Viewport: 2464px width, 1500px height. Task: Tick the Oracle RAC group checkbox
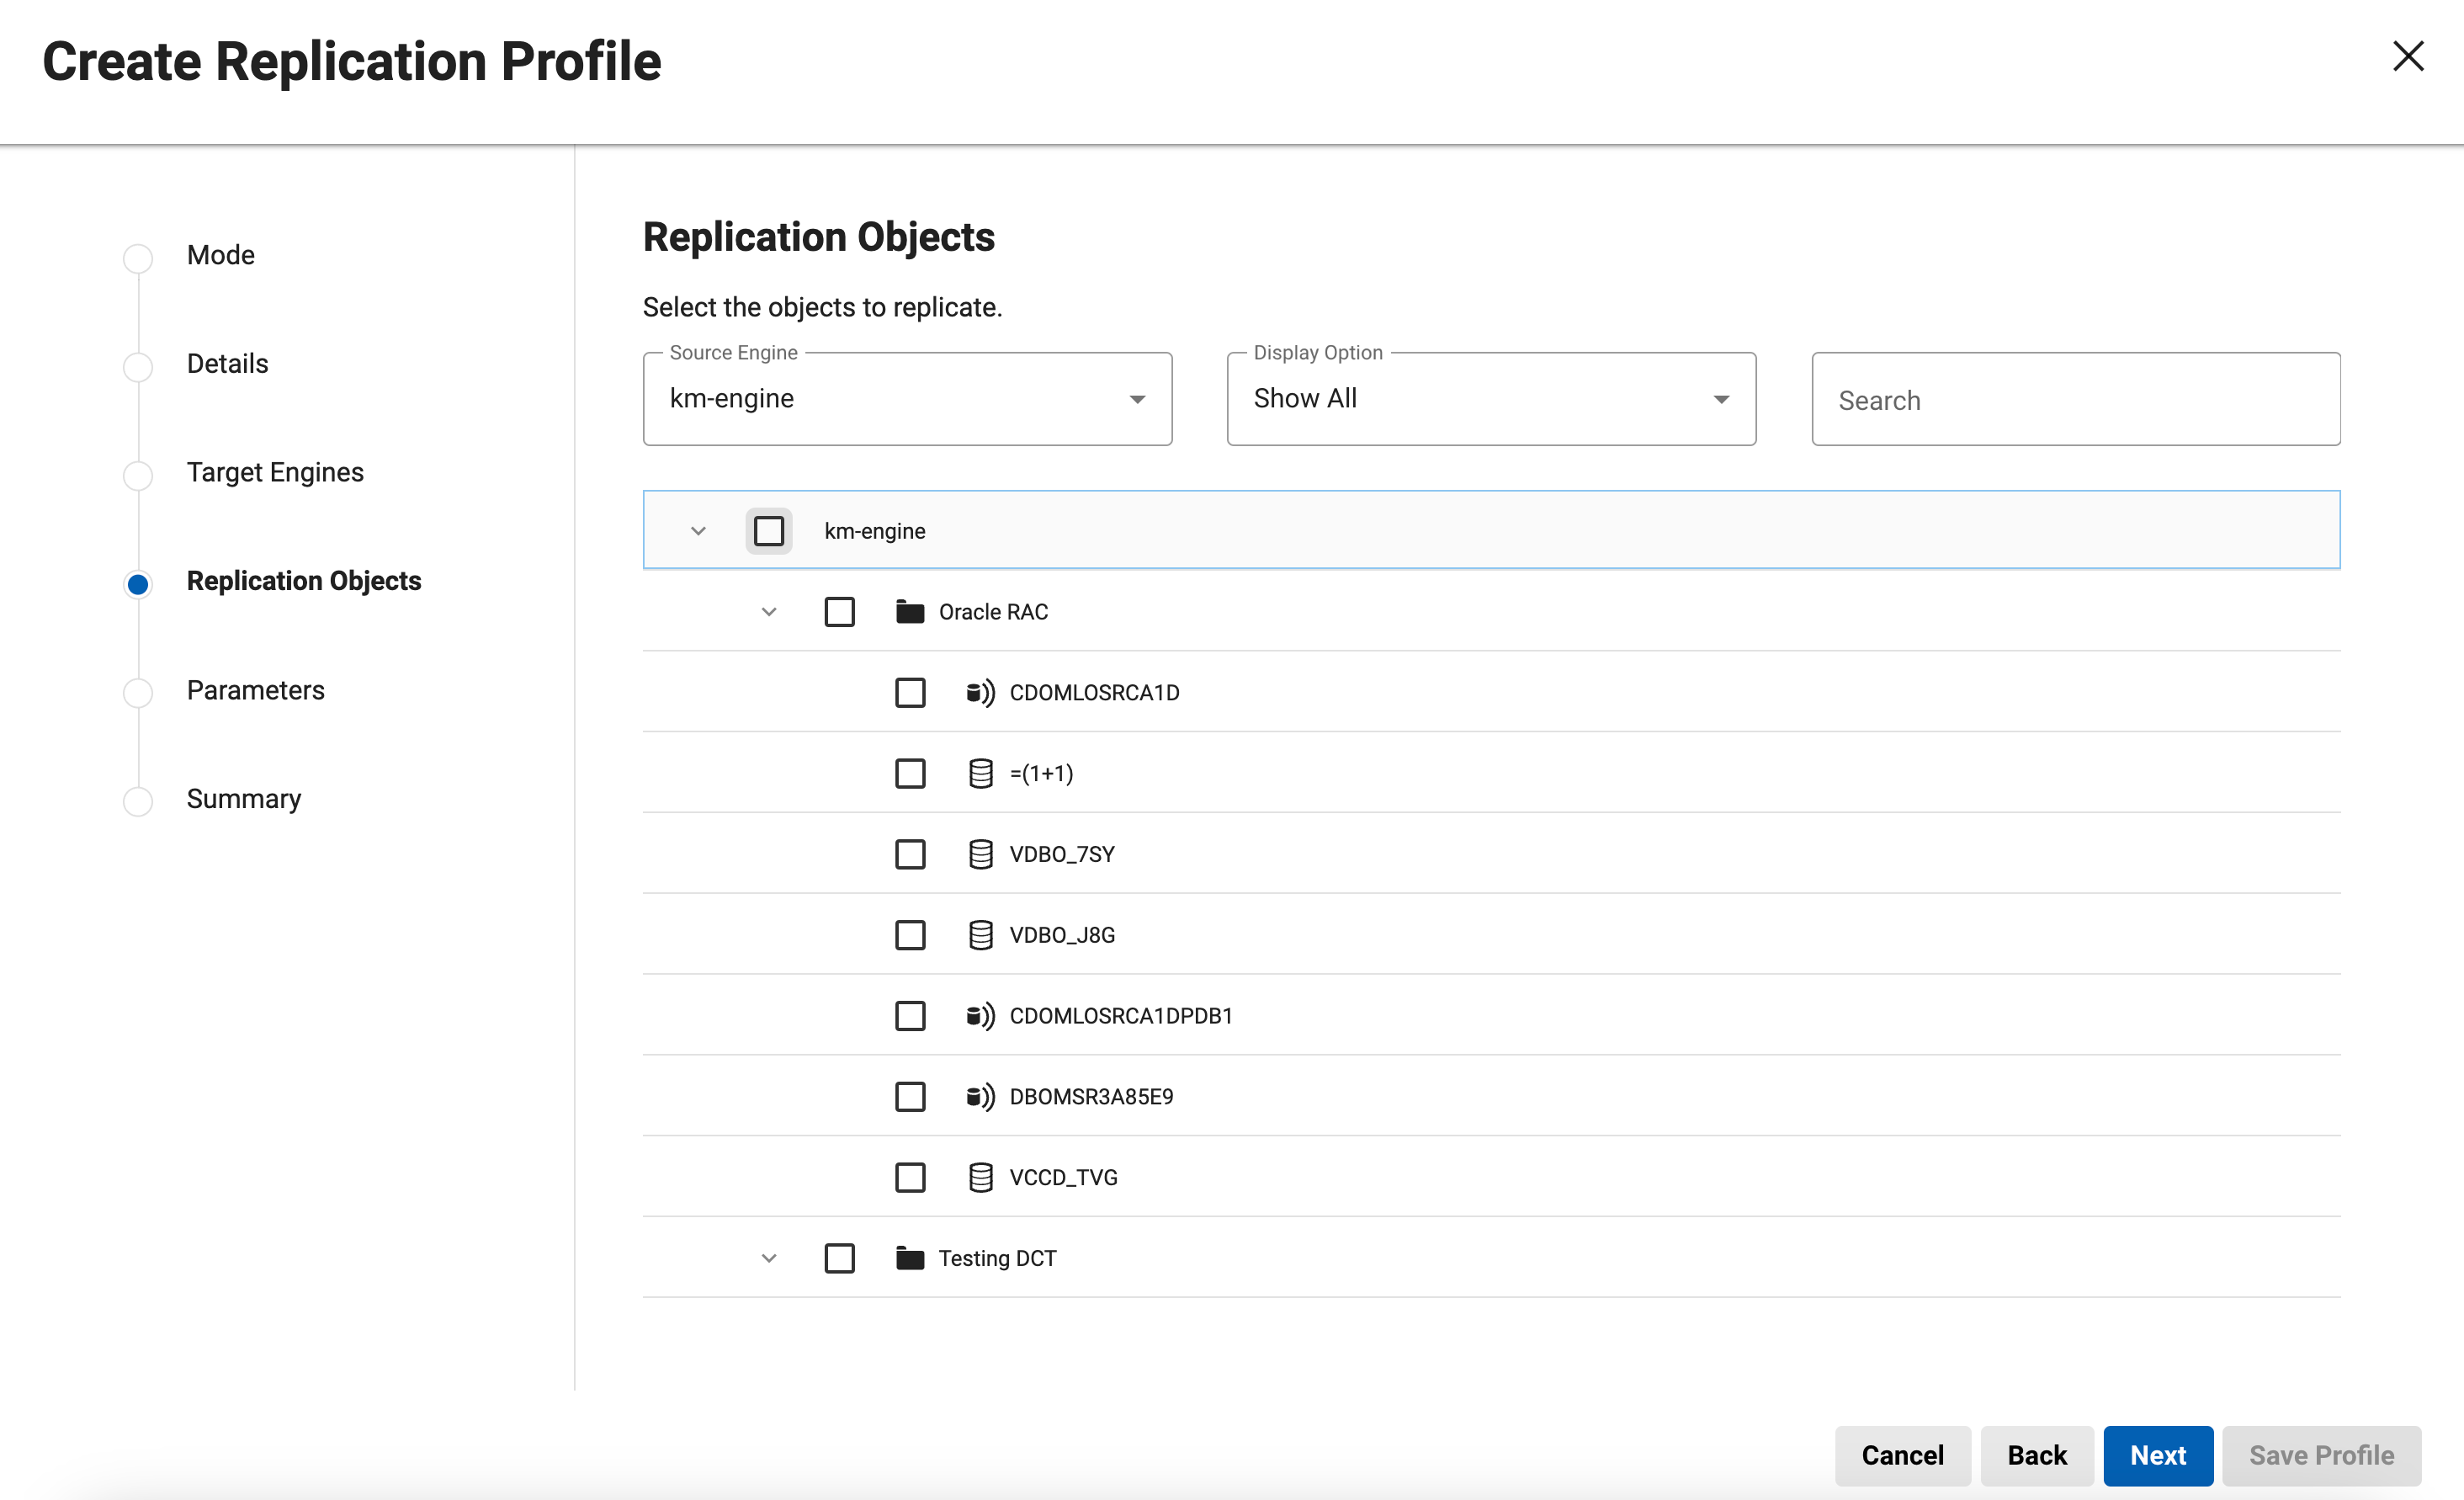click(839, 612)
